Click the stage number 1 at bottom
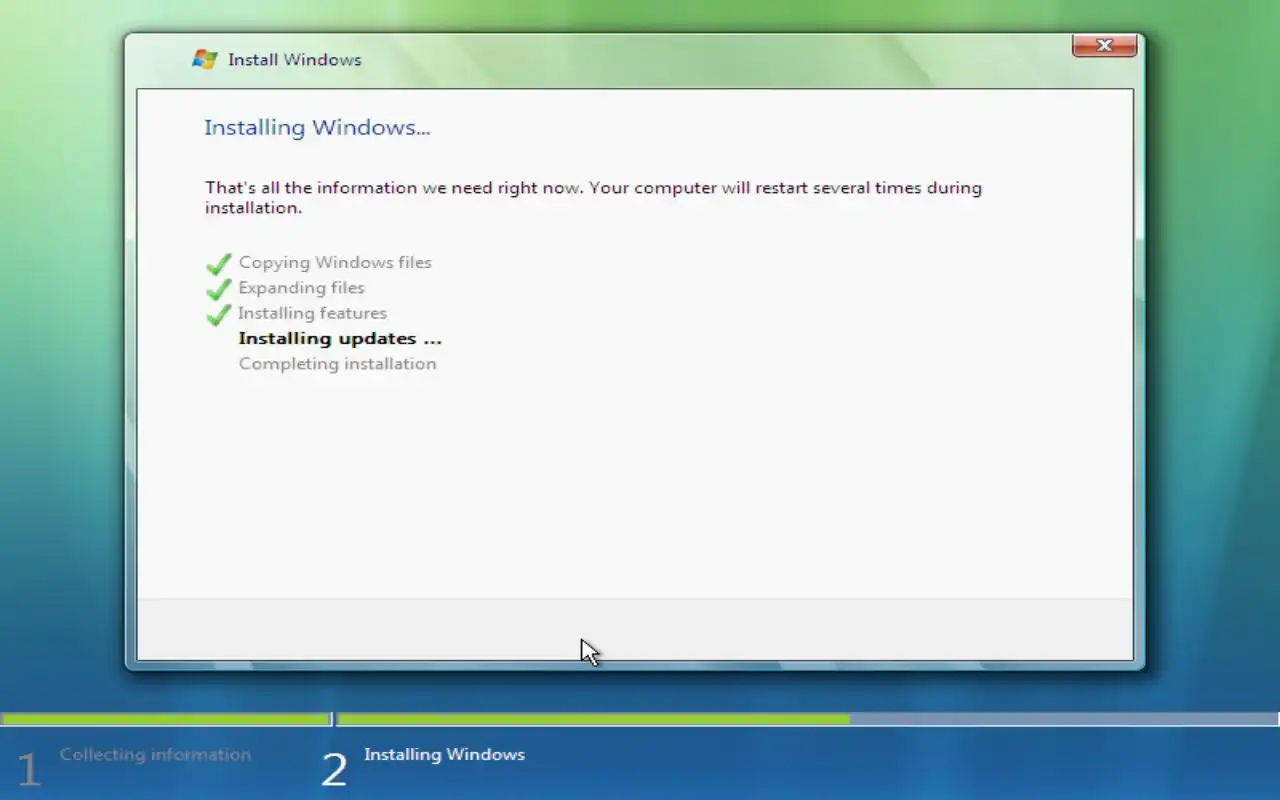1280x800 pixels. point(28,770)
